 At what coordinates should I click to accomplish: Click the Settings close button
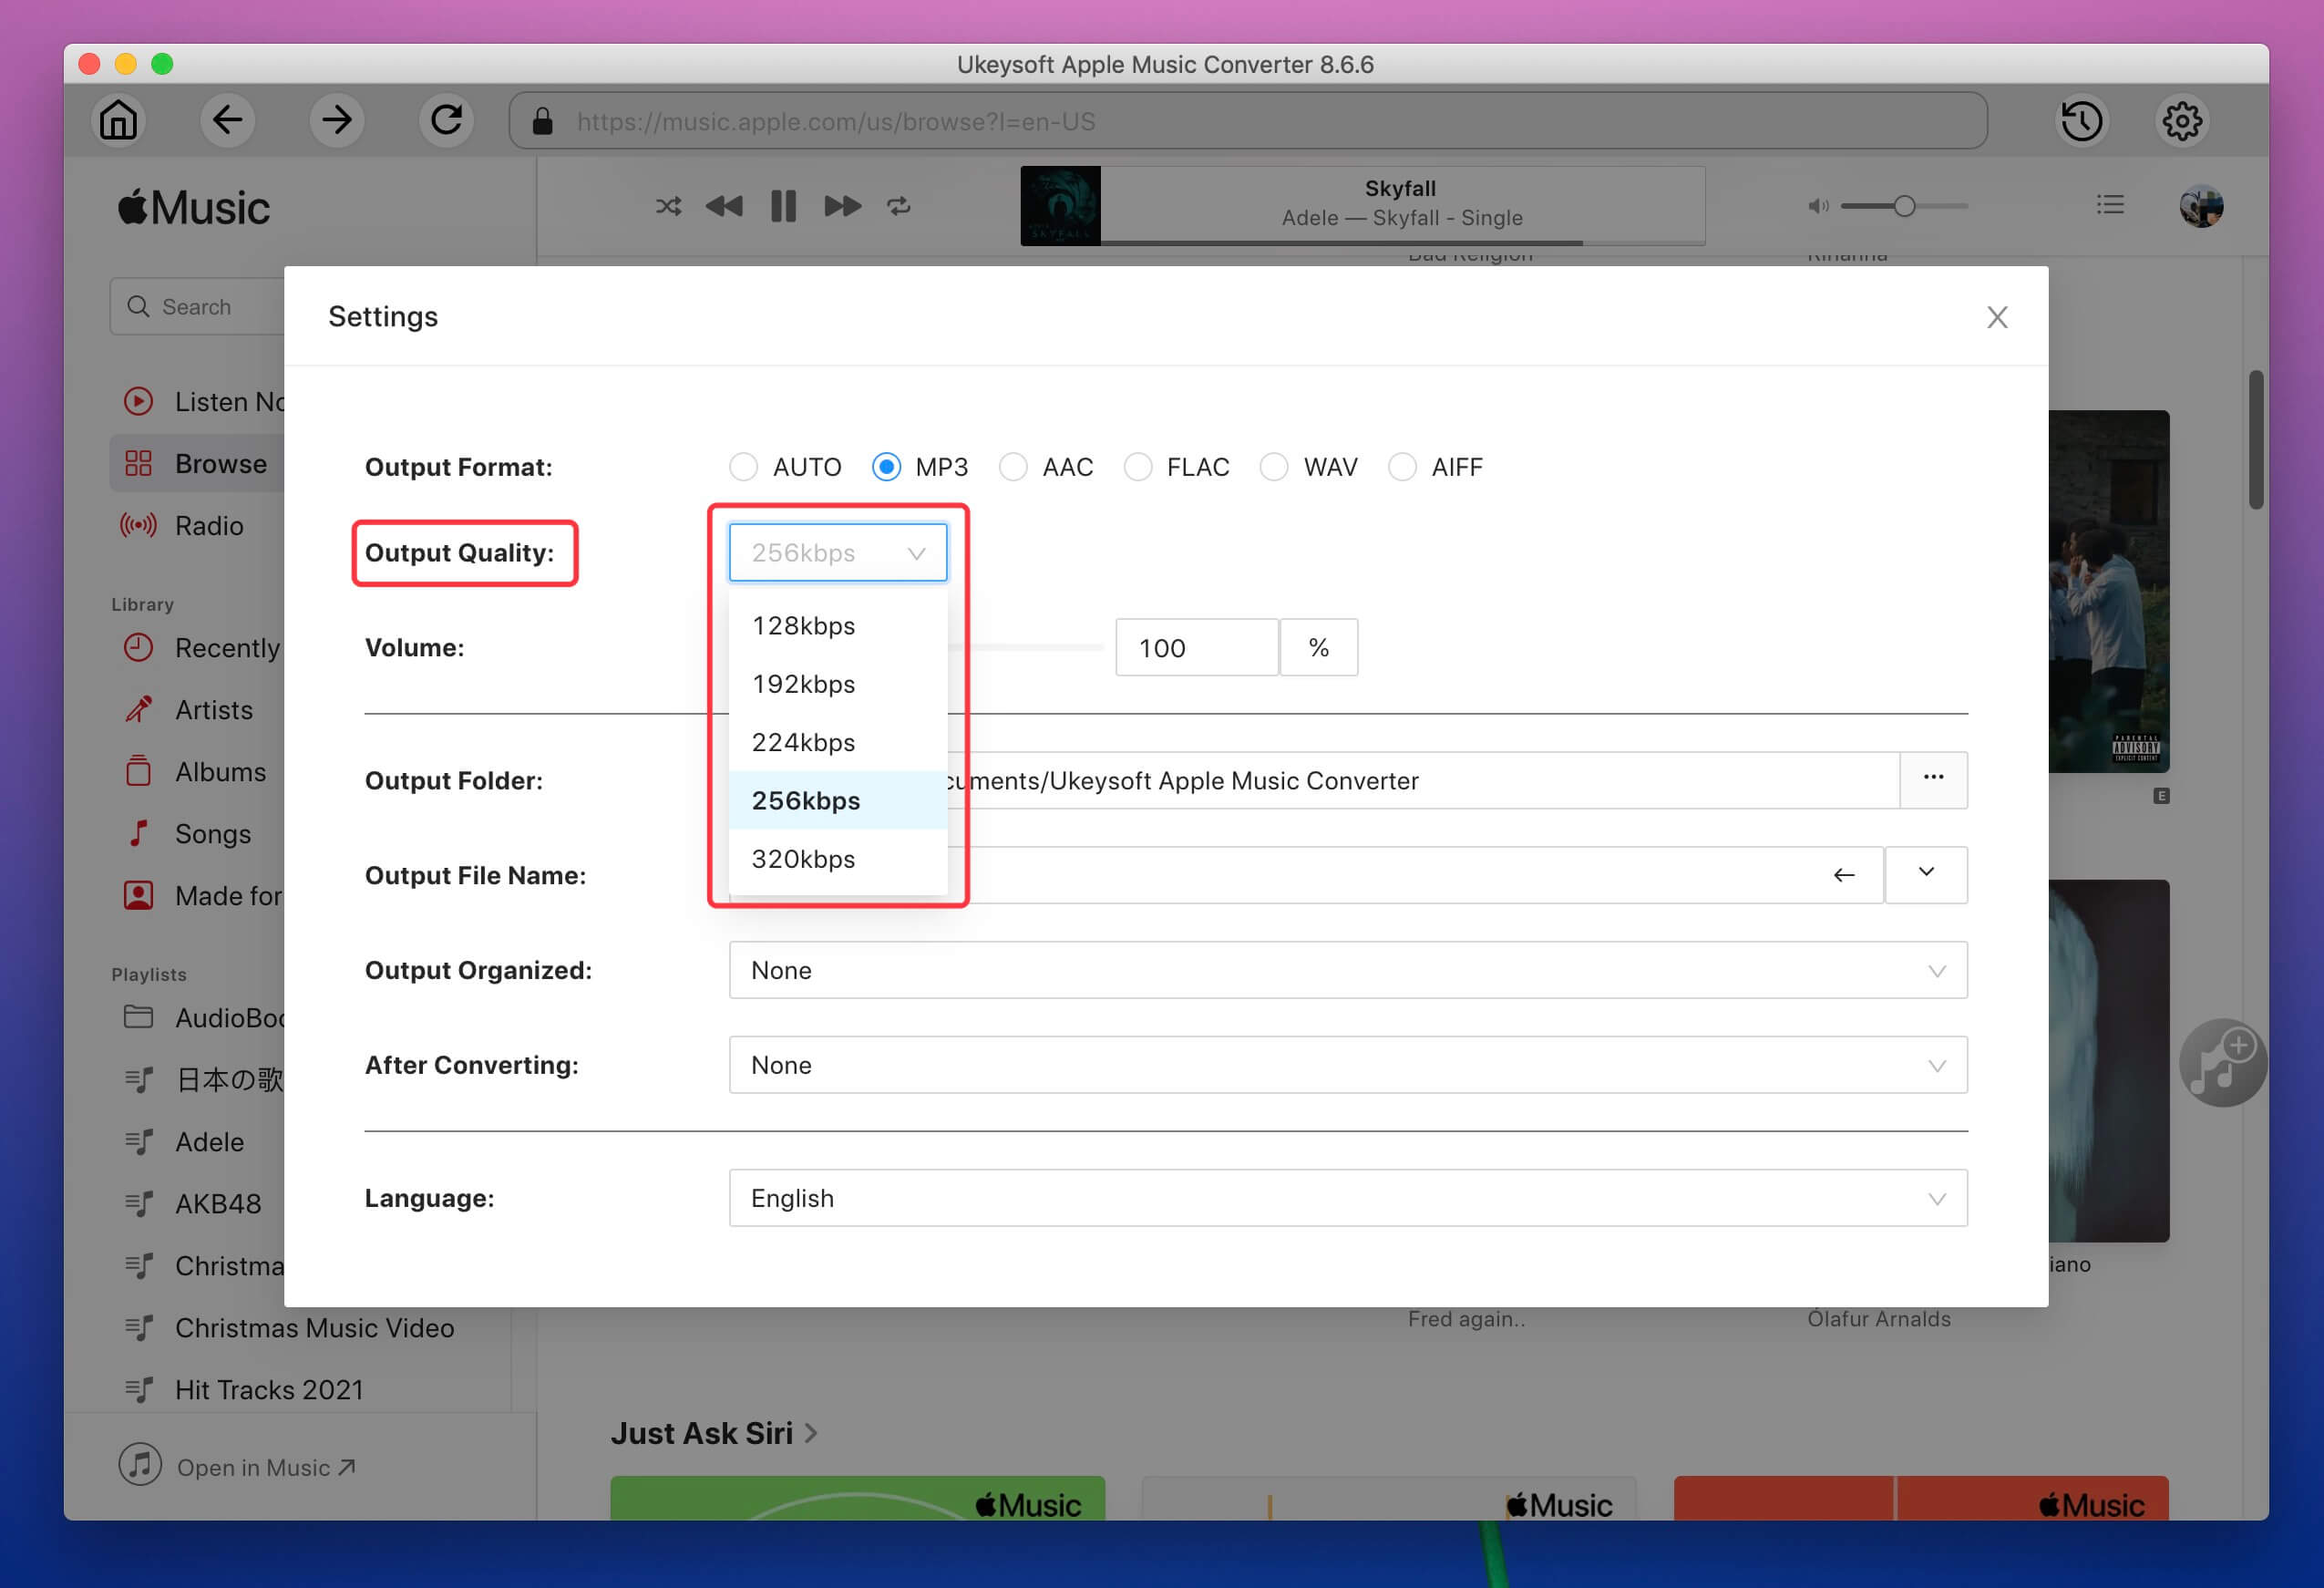coord(1998,318)
